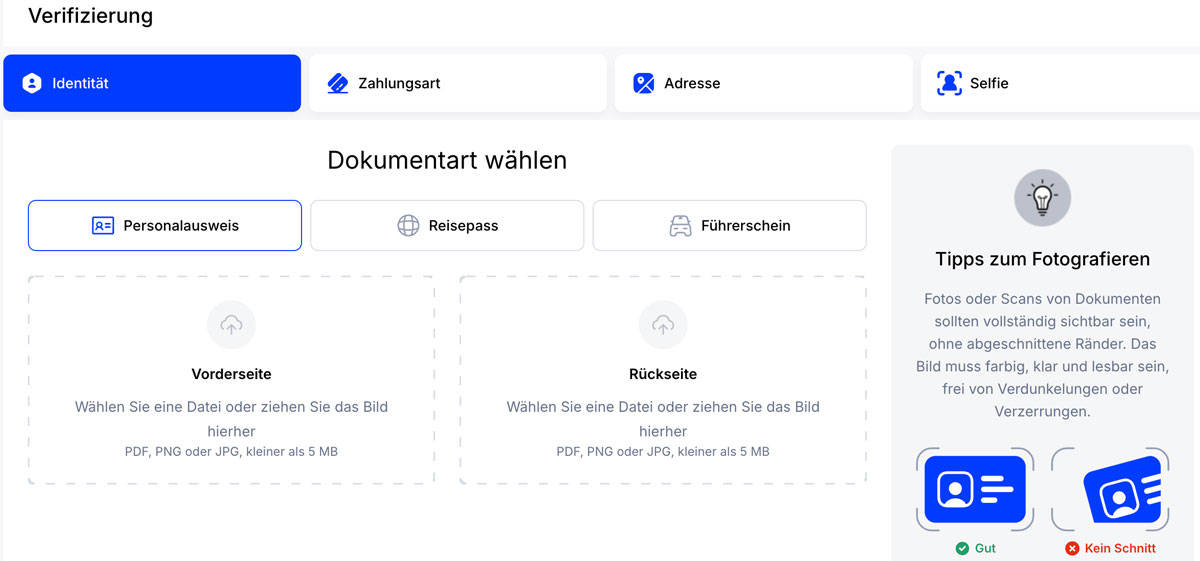Click the Vorderseite upload cloud icon
This screenshot has height=561, width=1200.
pos(231,325)
